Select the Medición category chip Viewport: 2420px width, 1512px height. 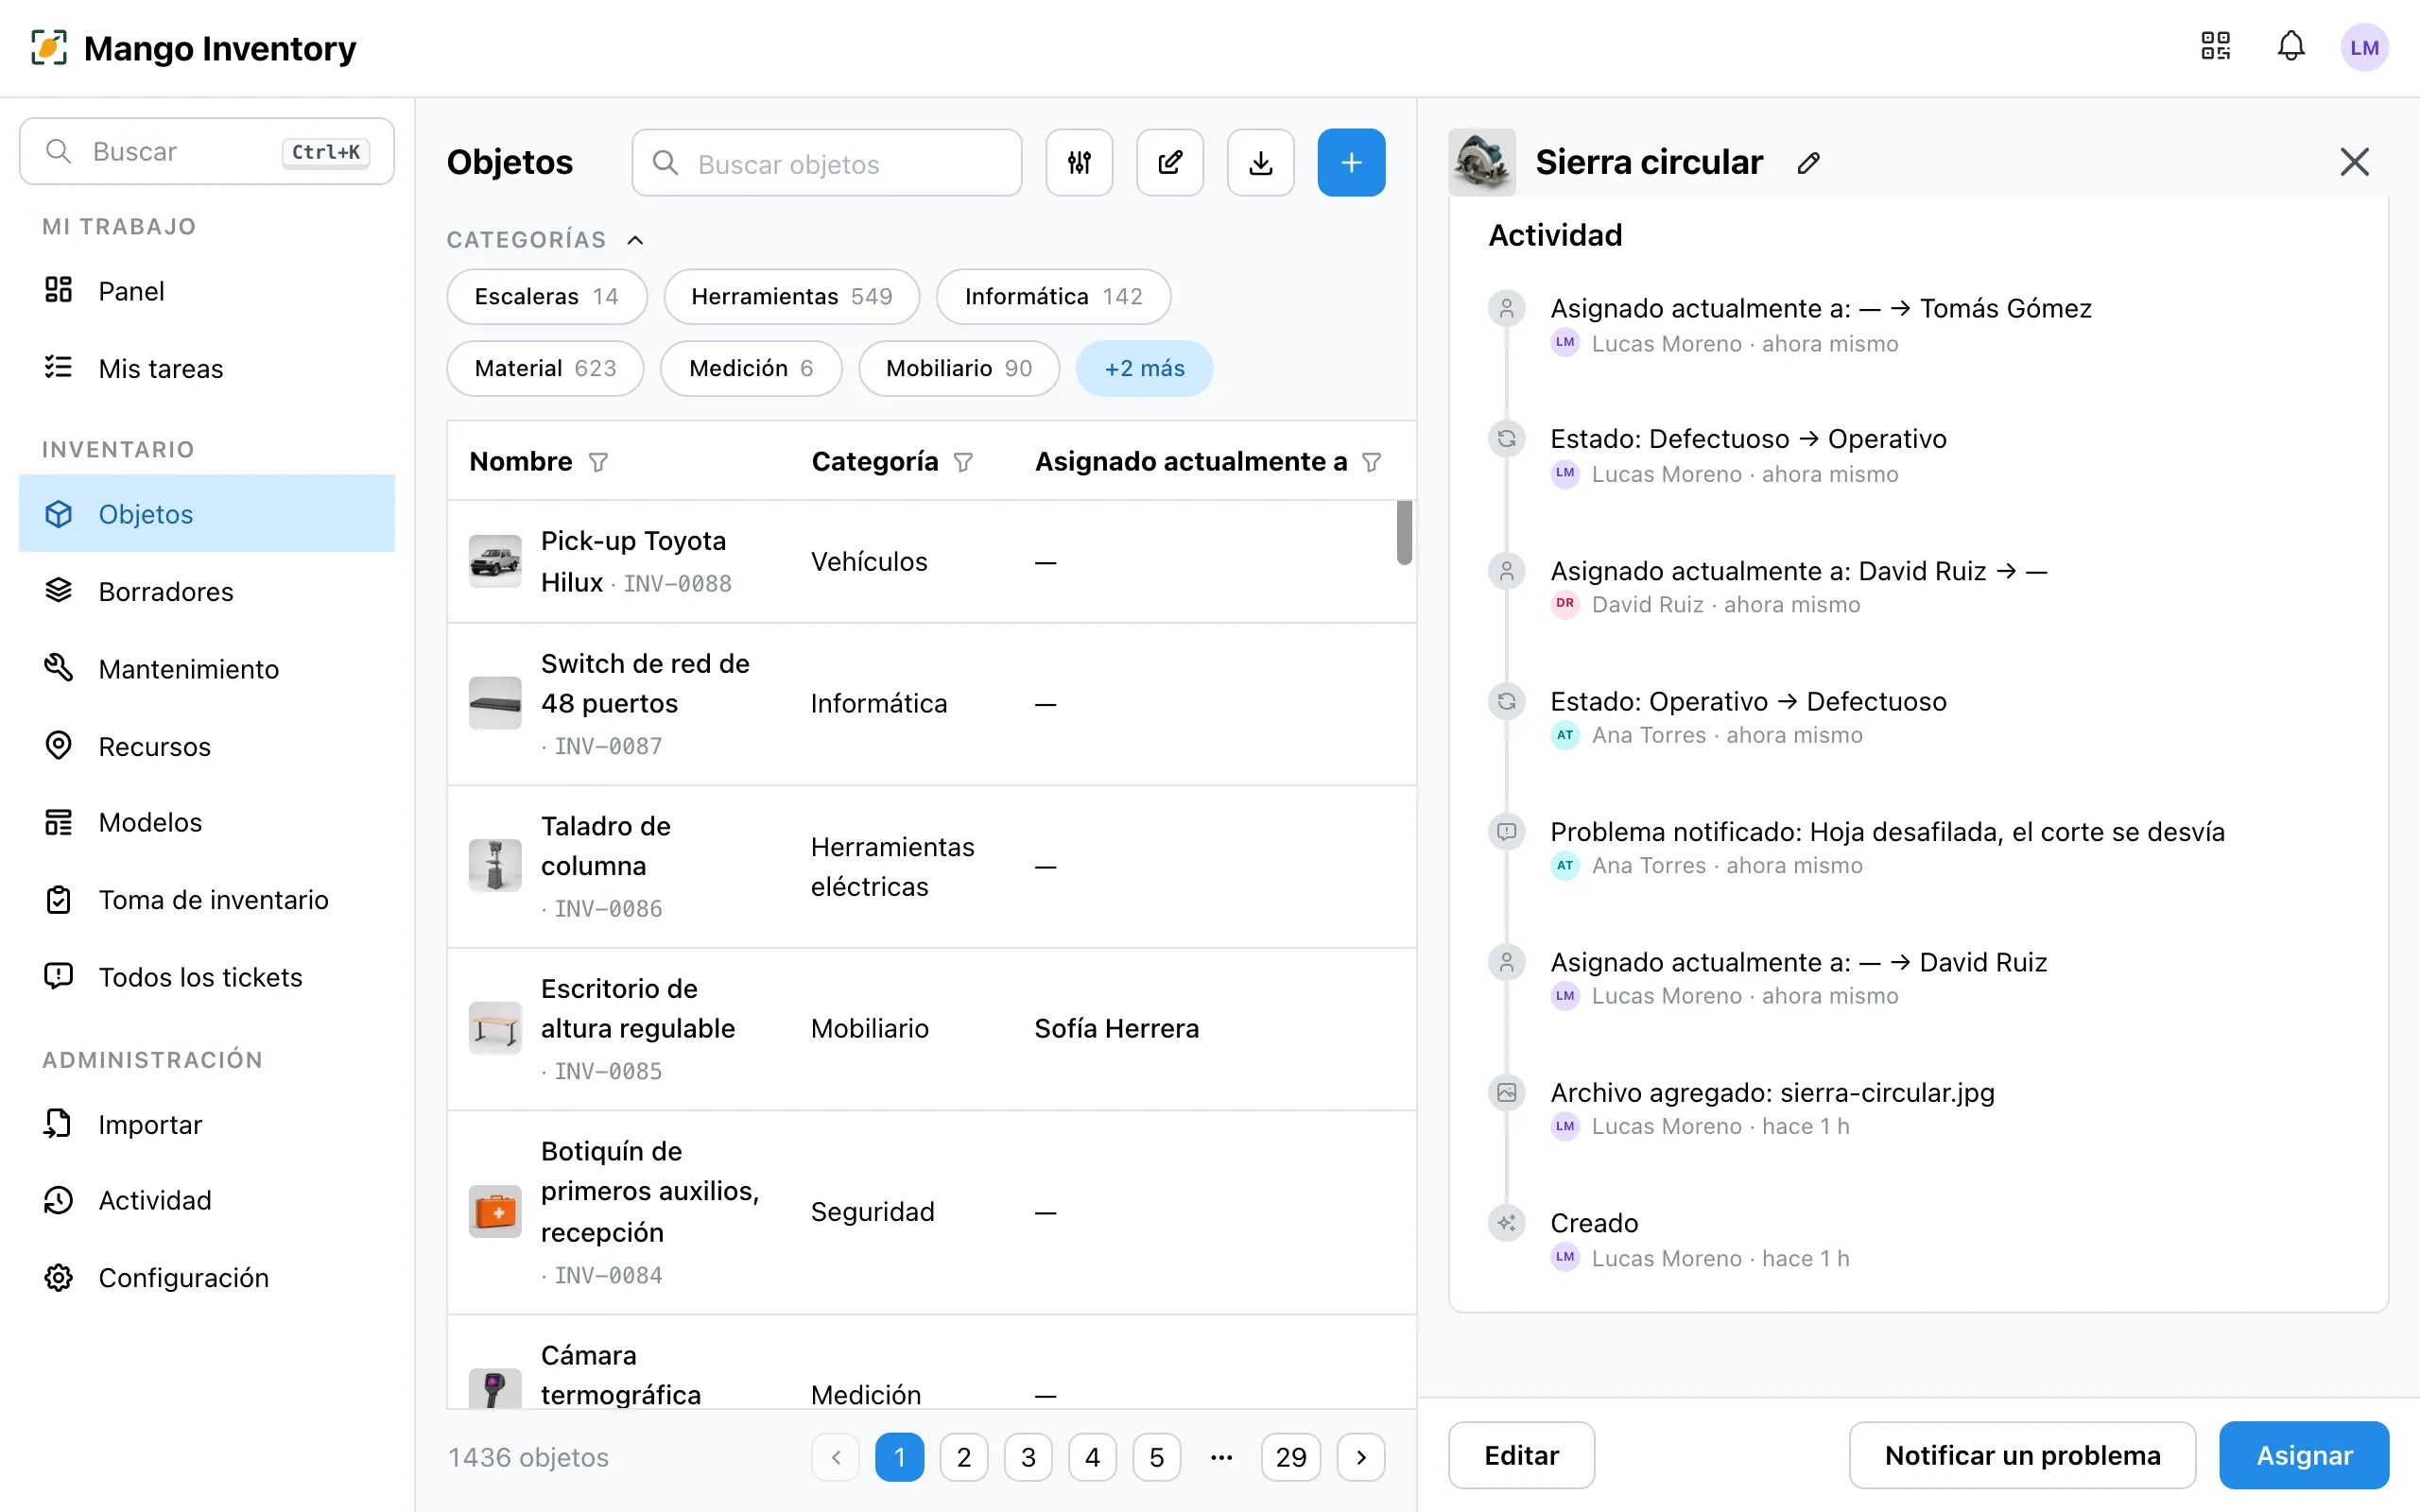pos(751,368)
